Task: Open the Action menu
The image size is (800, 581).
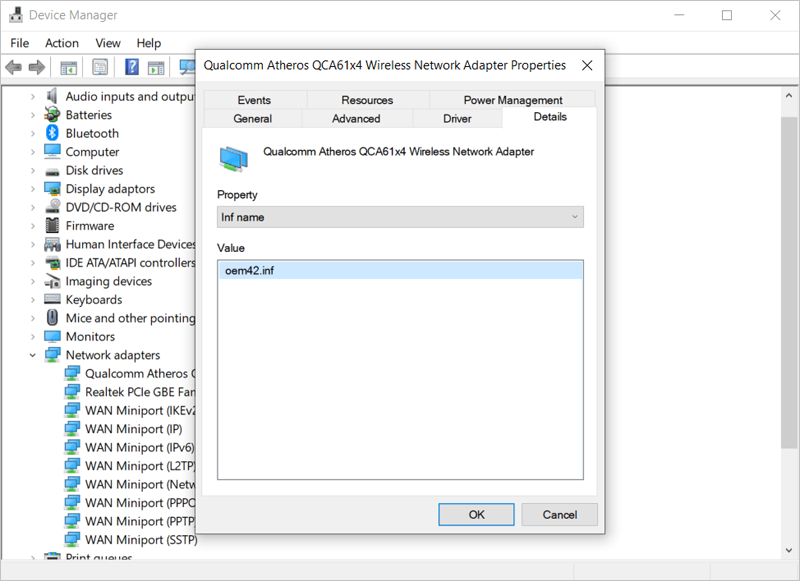Action: [x=61, y=43]
